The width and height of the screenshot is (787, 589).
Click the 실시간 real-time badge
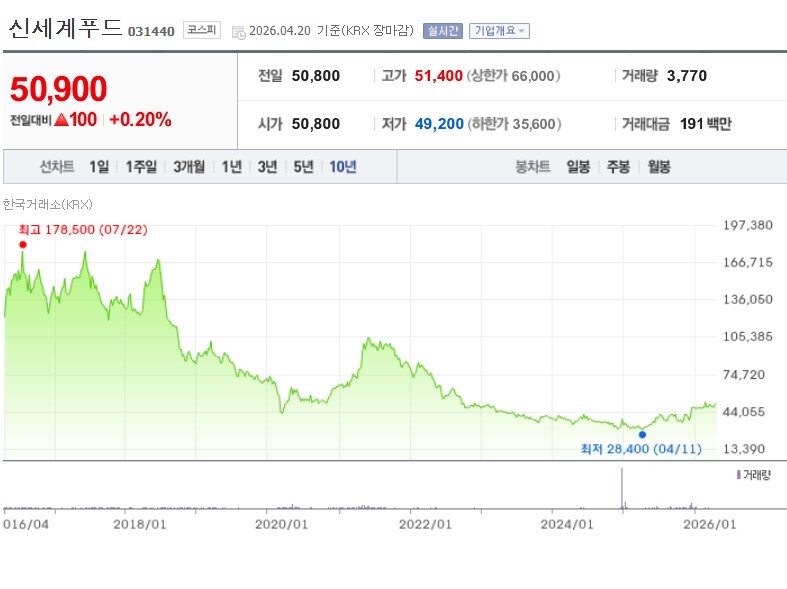coord(442,31)
